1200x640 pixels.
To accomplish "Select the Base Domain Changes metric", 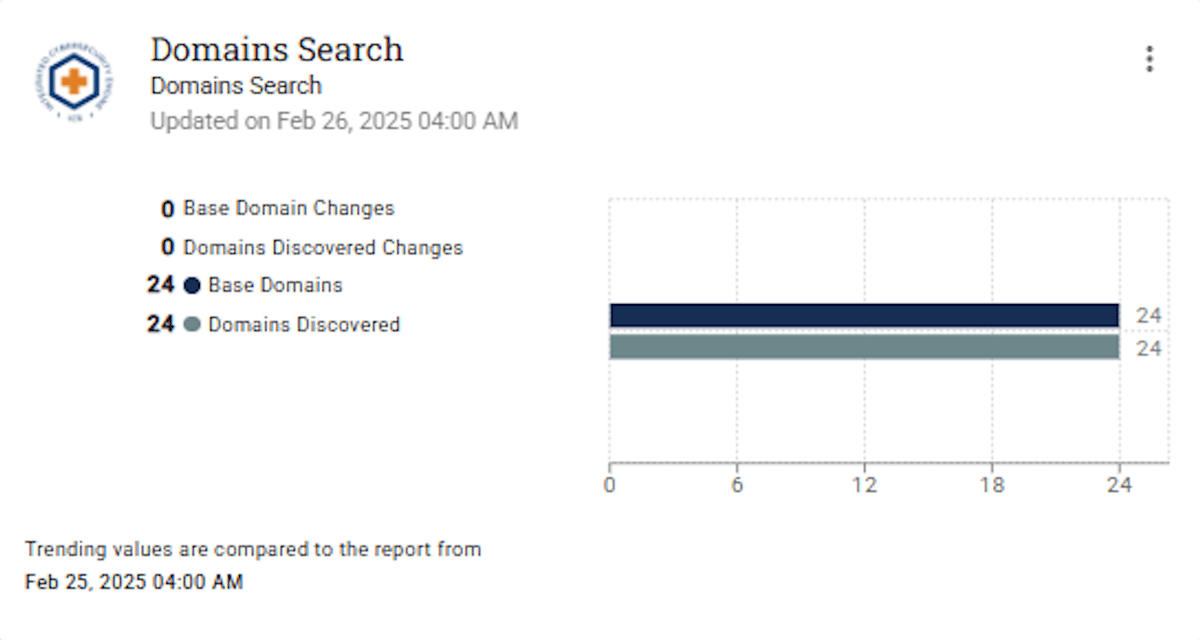I will (x=288, y=209).
